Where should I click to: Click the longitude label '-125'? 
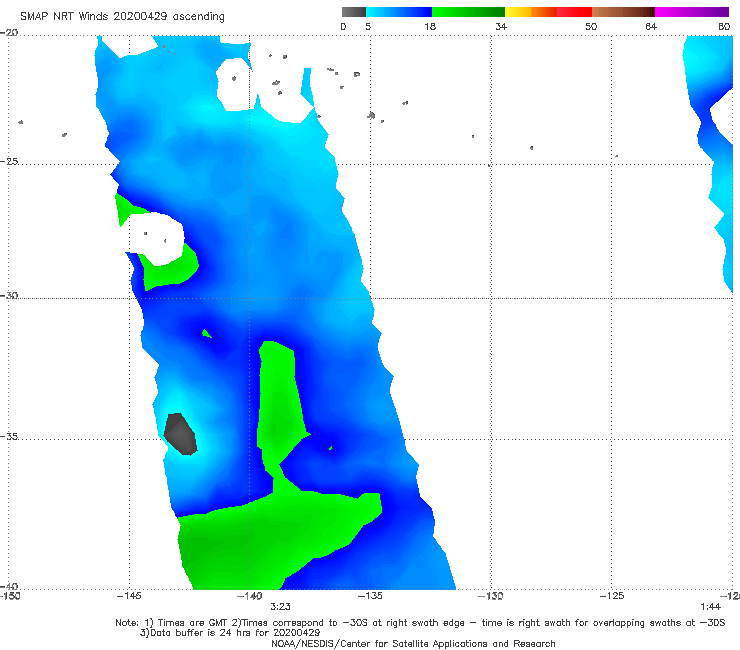pyautogui.click(x=612, y=596)
